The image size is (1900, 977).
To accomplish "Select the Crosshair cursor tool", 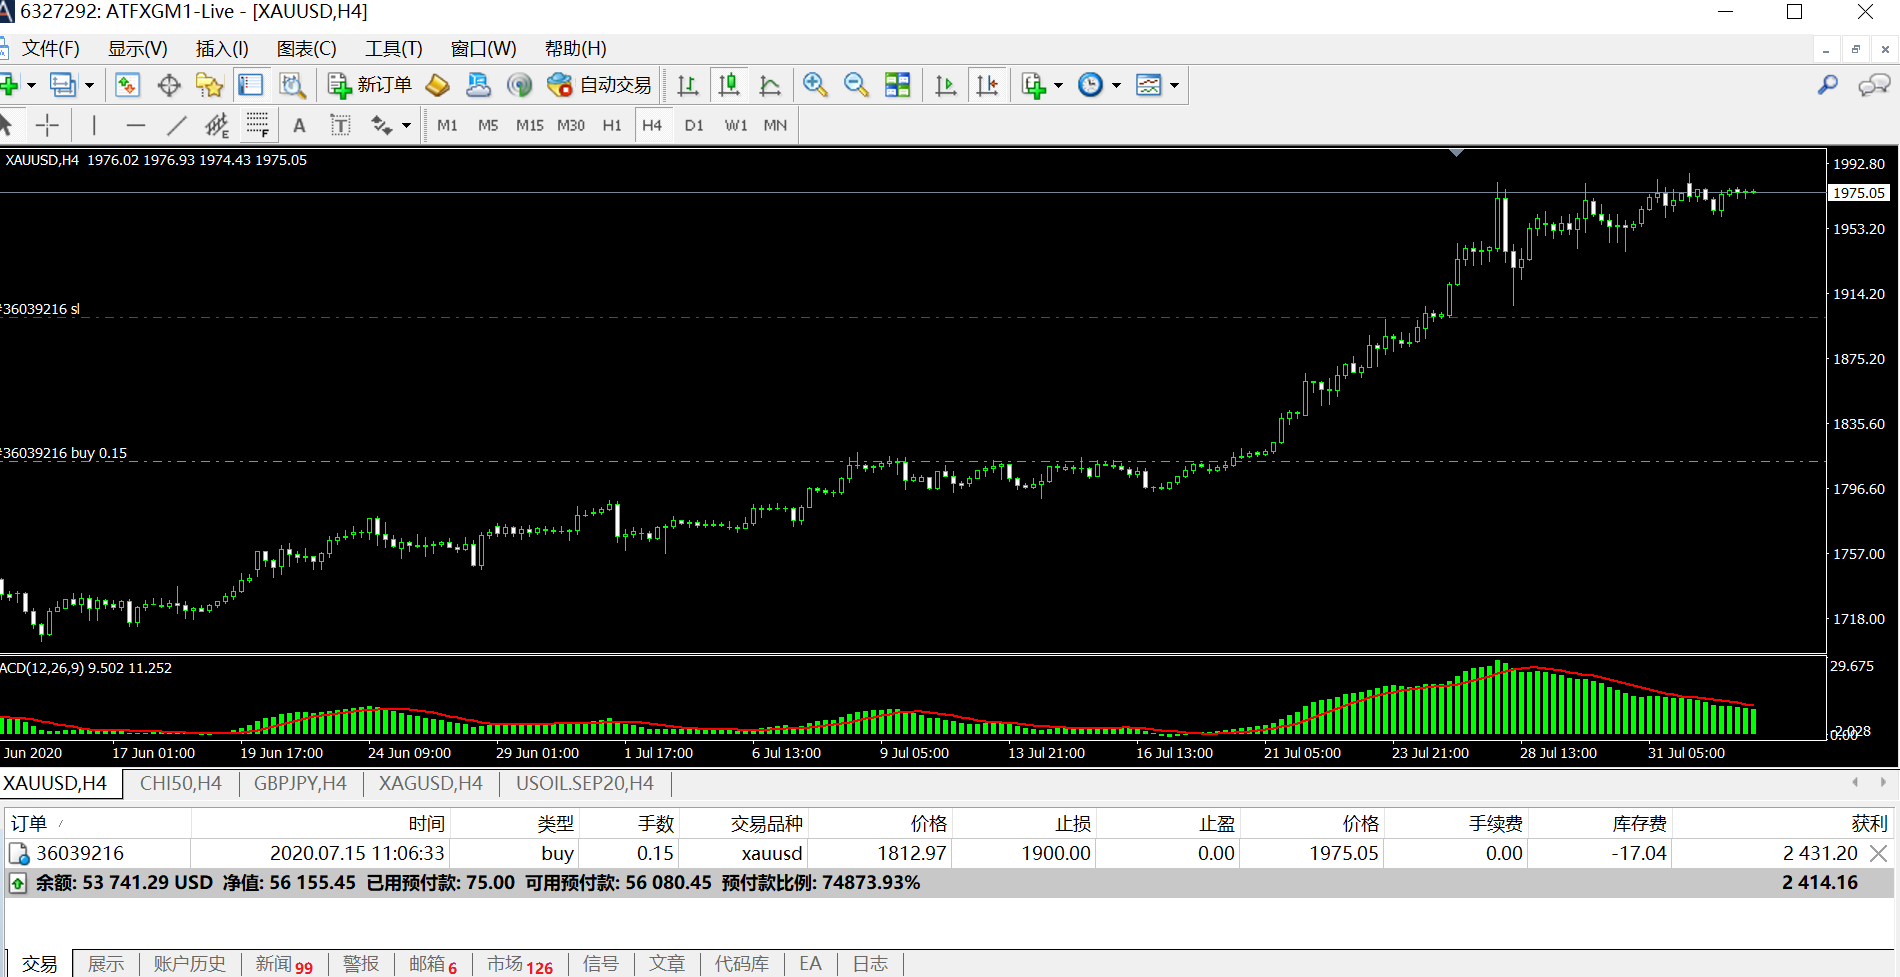I will click(47, 125).
